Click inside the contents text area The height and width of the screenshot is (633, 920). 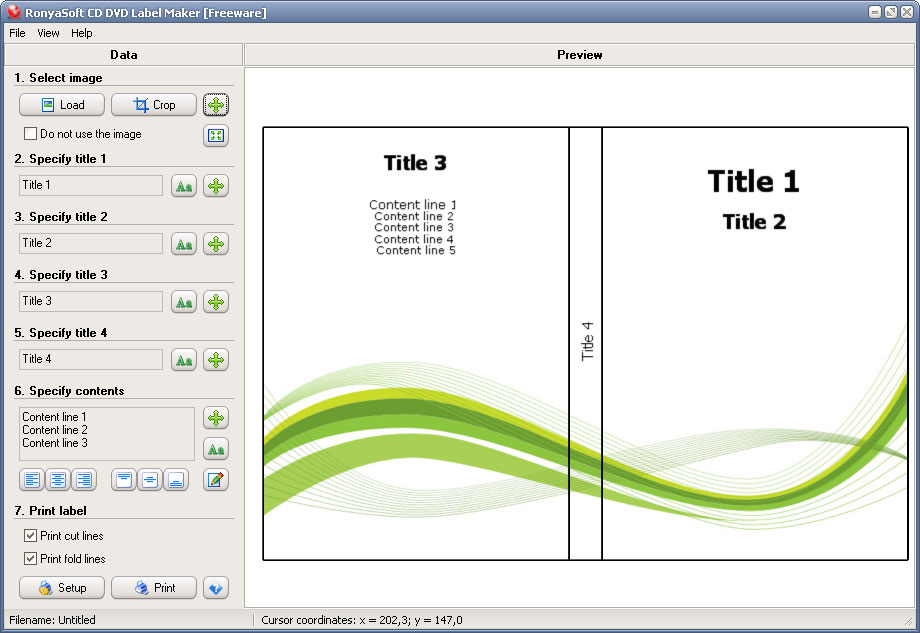coord(107,433)
